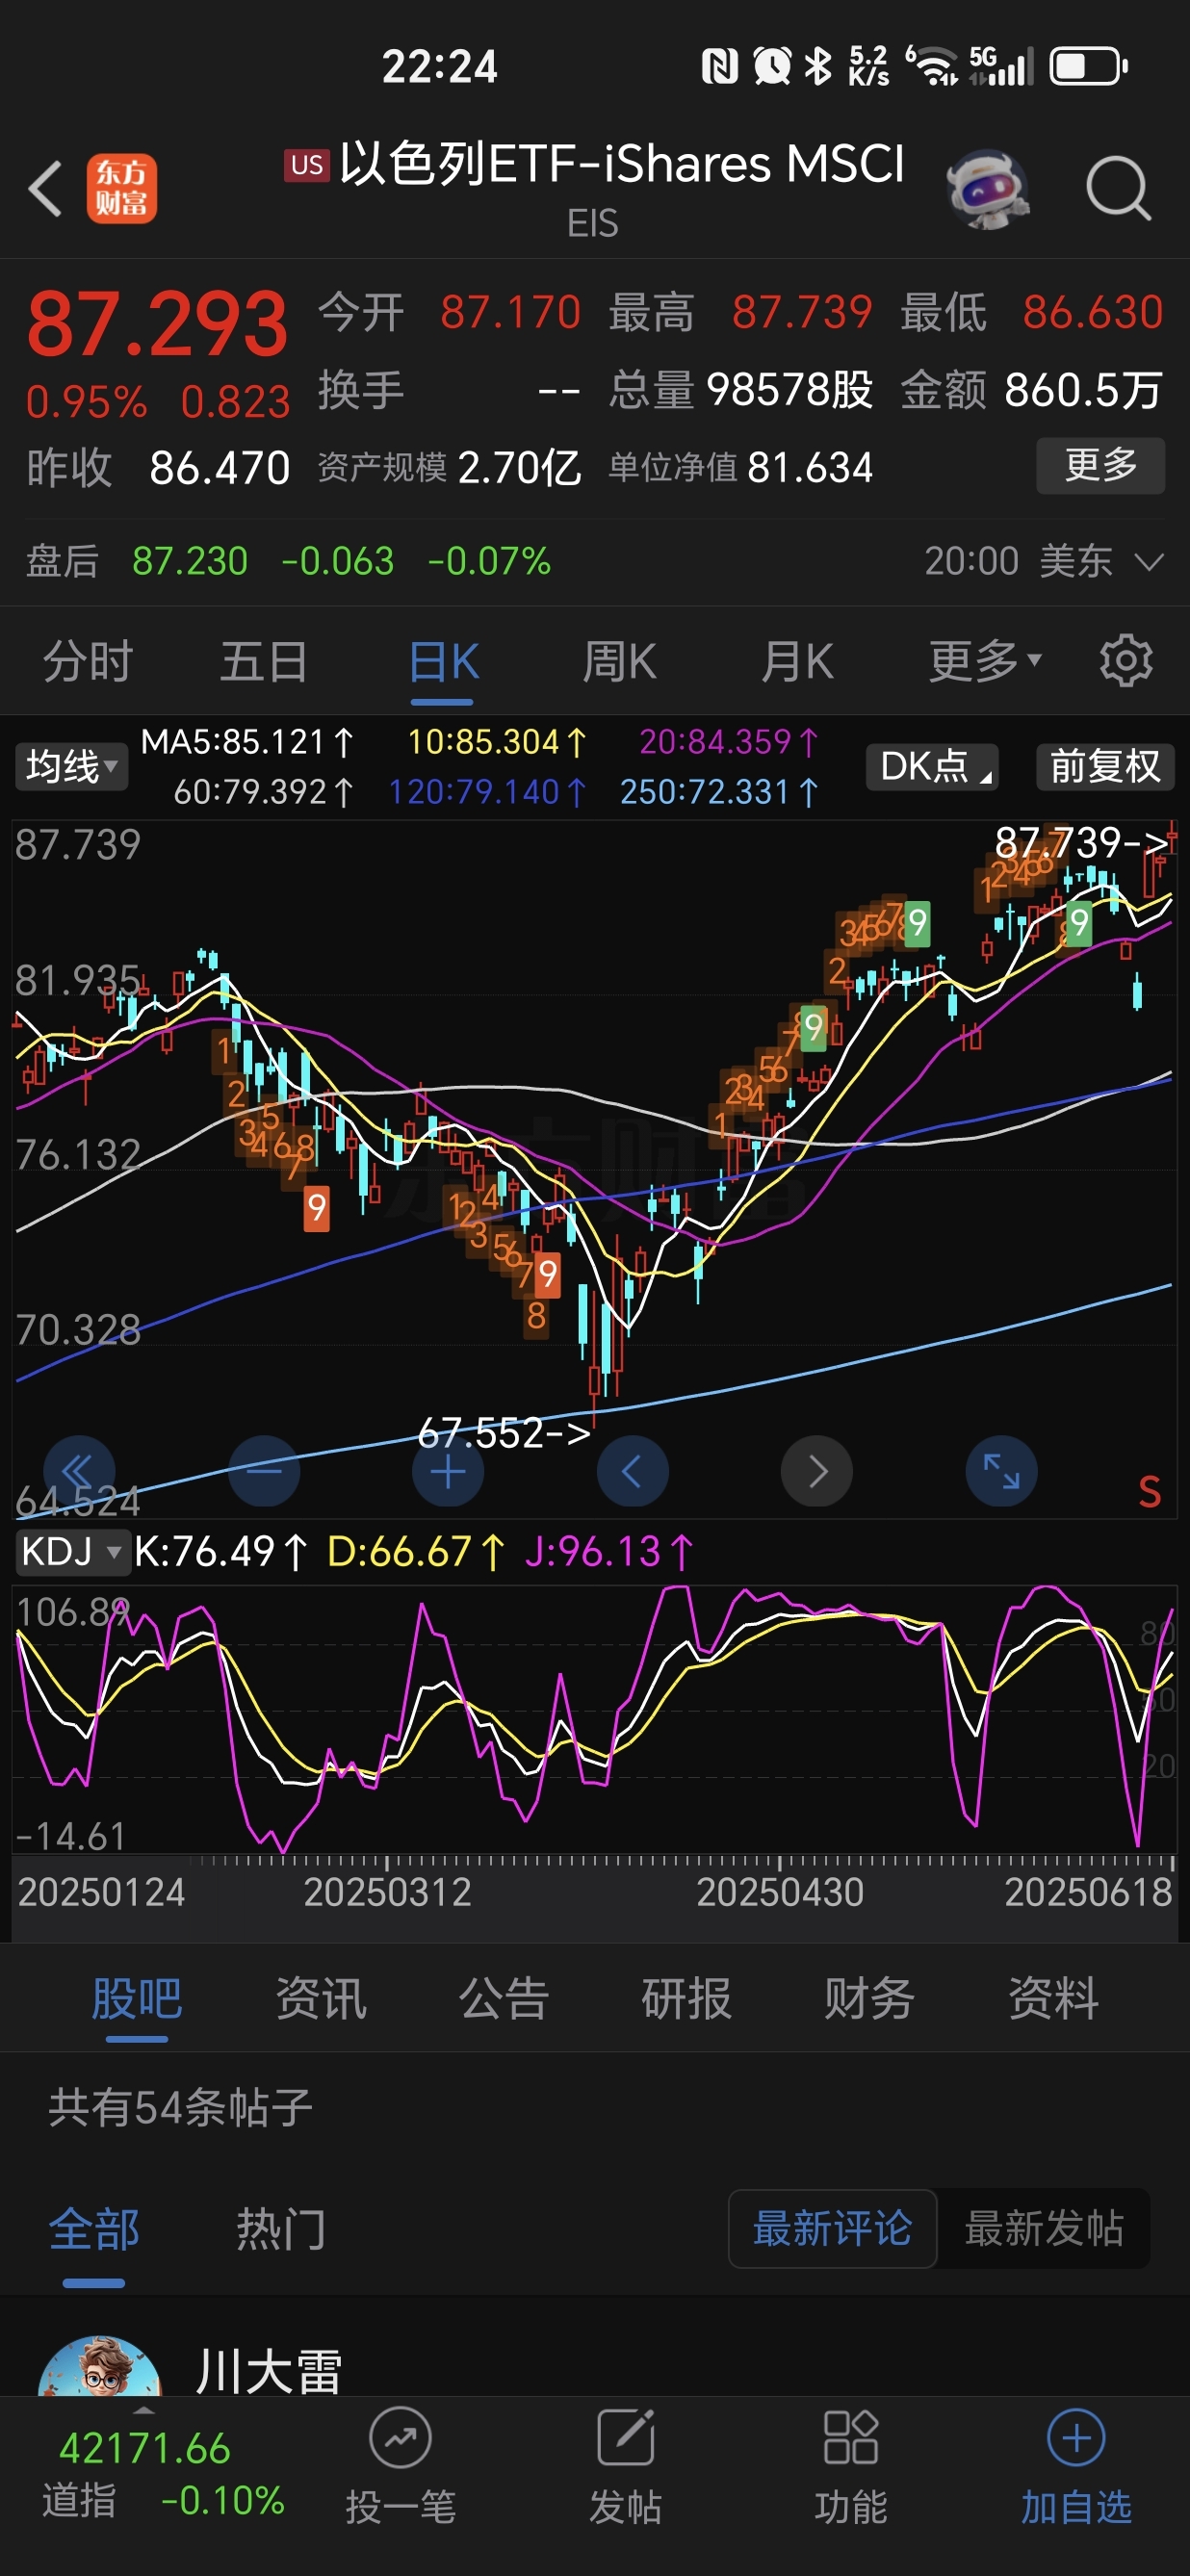Tap after-hours price 87.230
Viewport: 1190px width, 2576px height.
tap(190, 561)
